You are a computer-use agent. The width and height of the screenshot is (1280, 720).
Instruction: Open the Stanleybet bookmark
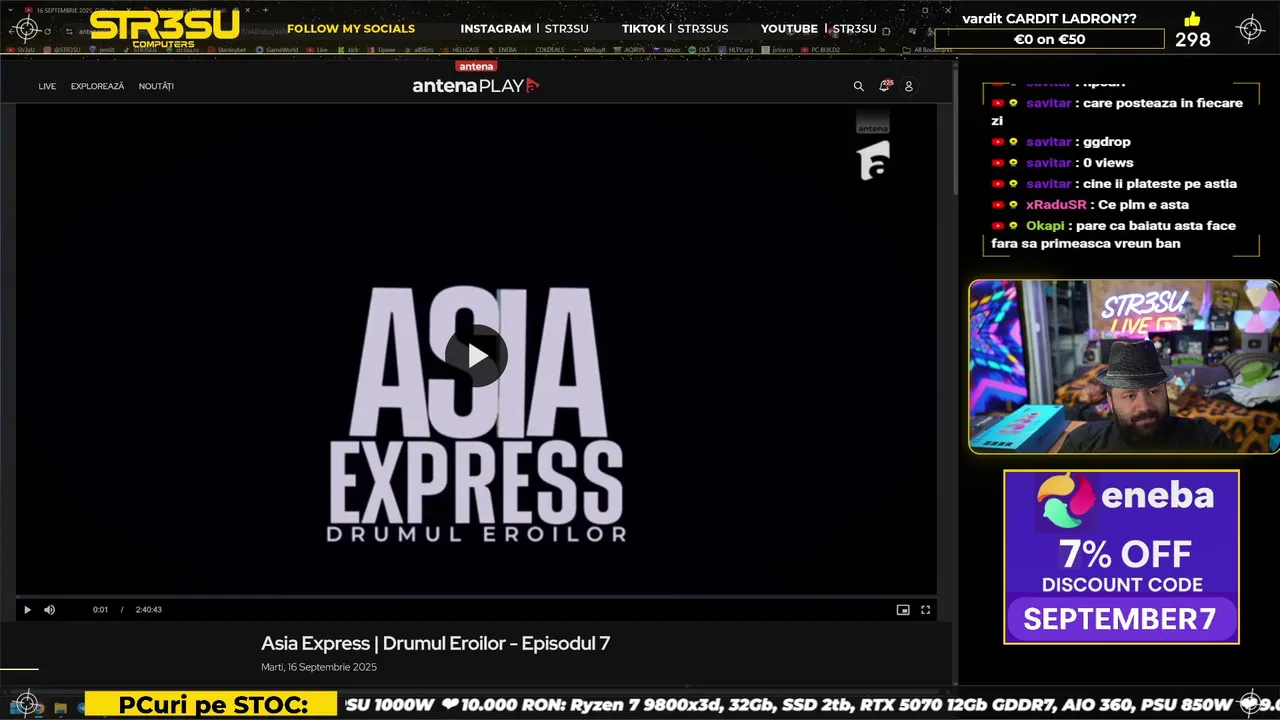[x=227, y=49]
